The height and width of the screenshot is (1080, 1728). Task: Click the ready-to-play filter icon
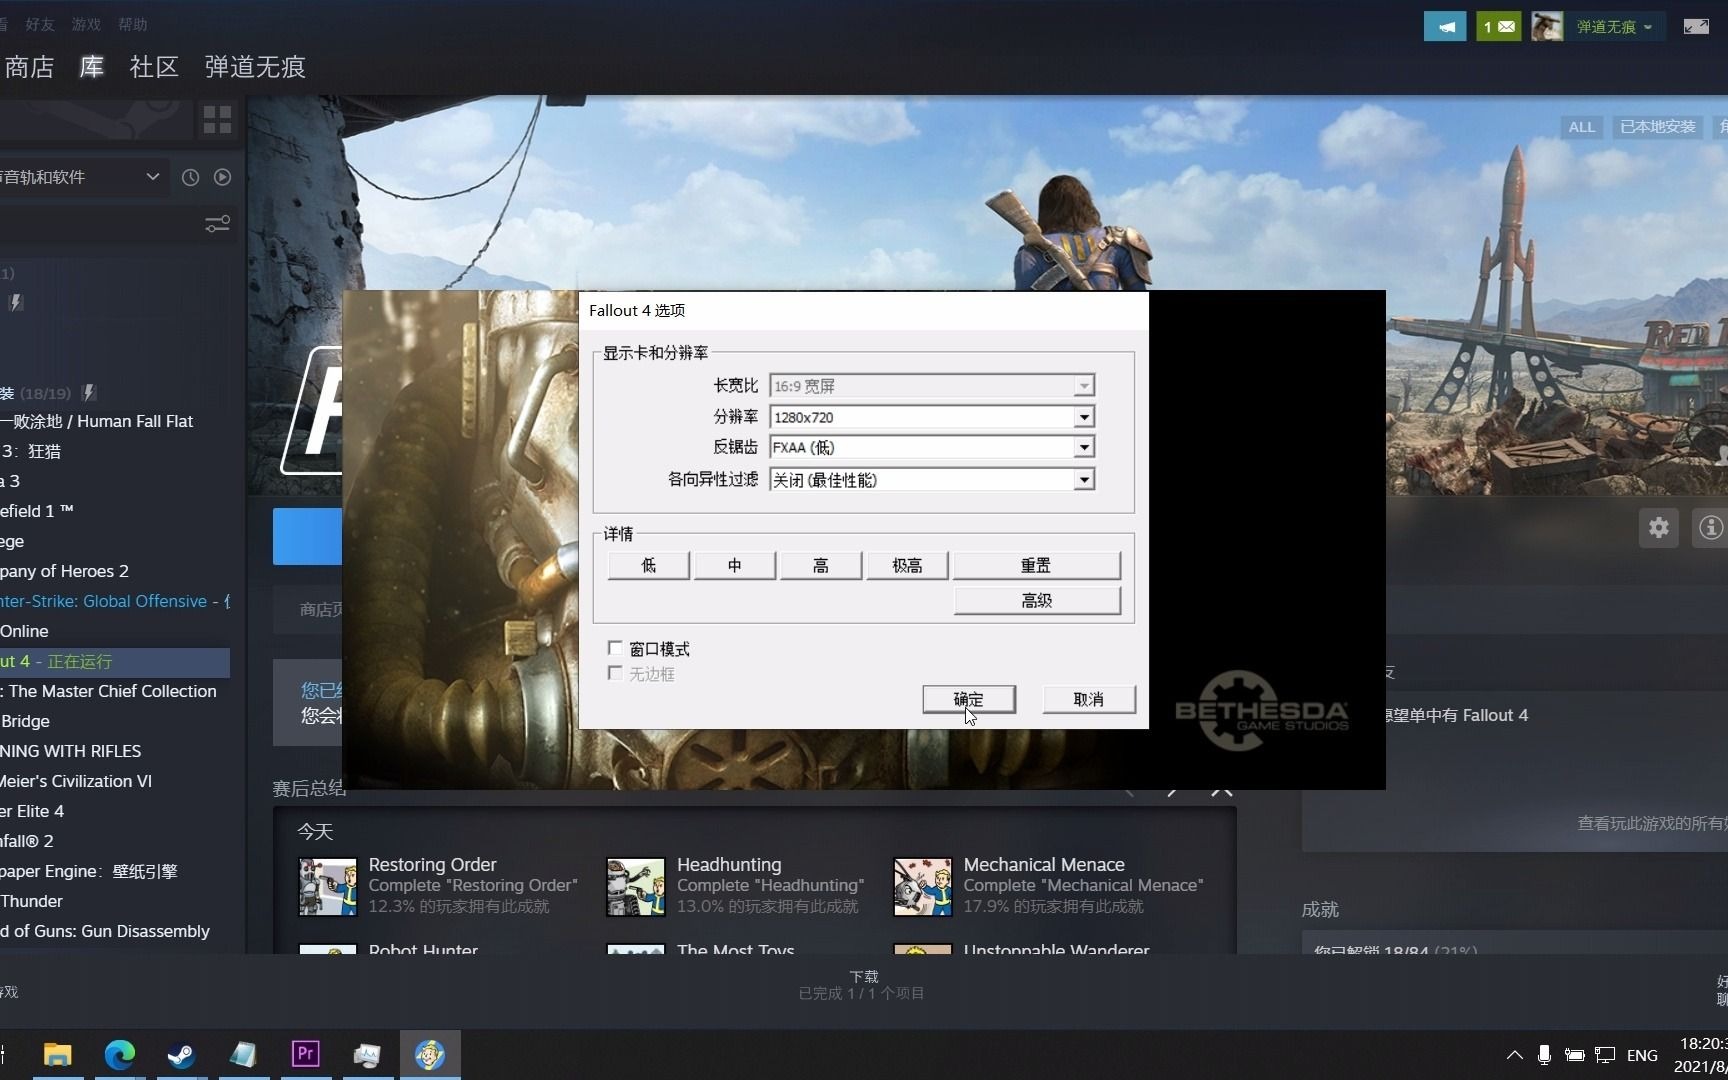point(222,177)
